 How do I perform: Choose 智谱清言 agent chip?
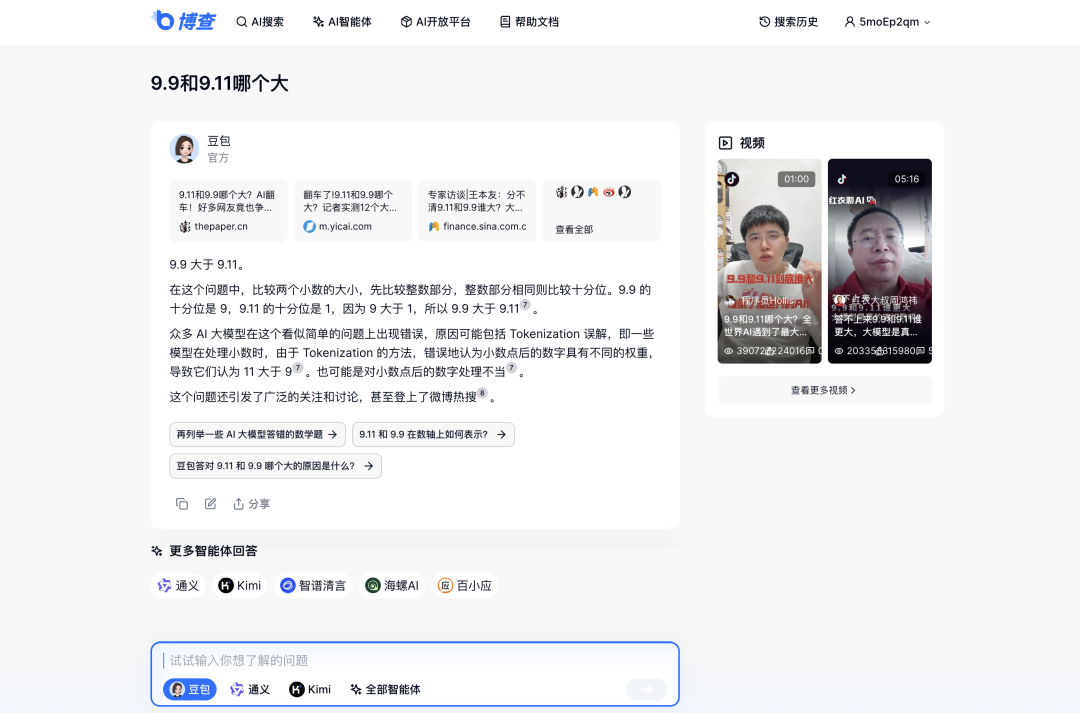(x=313, y=586)
